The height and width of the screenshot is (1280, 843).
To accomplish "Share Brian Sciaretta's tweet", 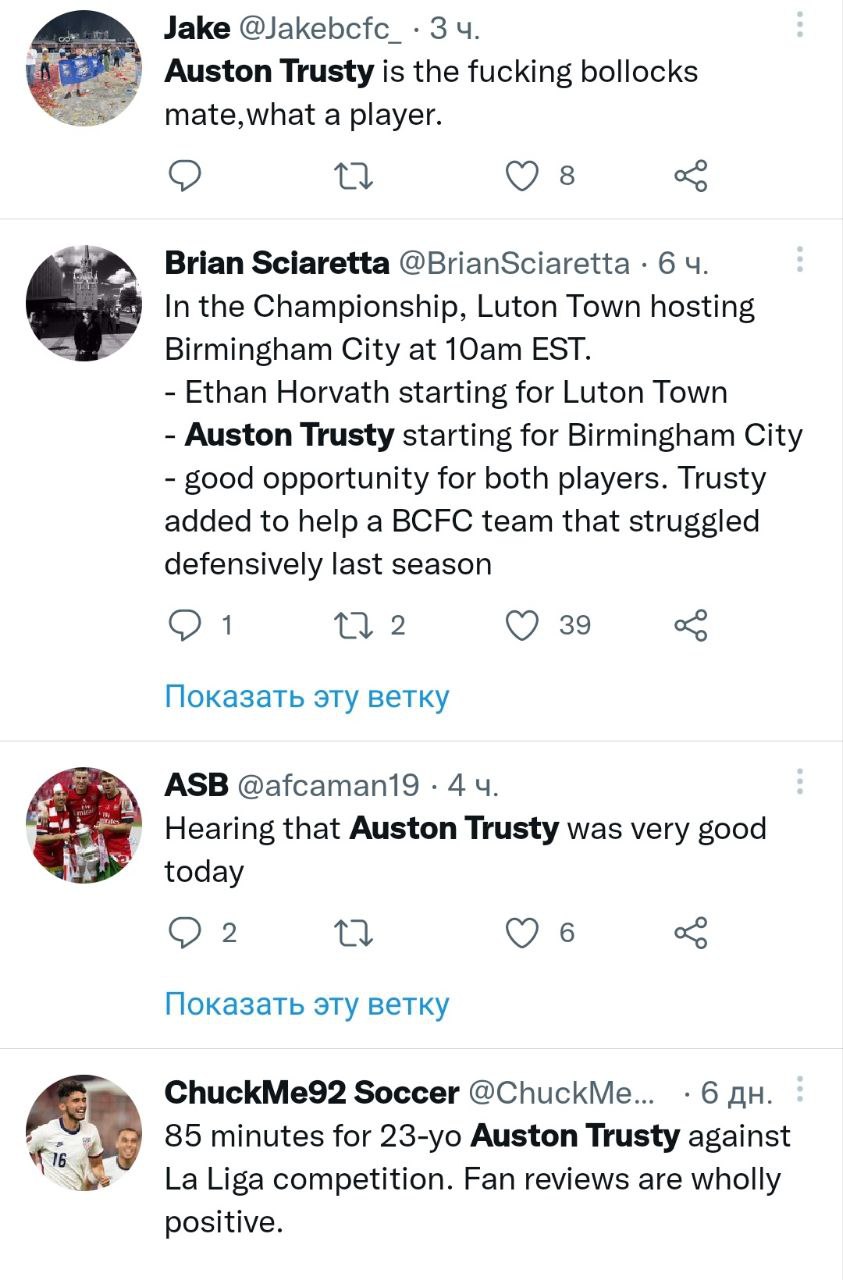I will [691, 626].
